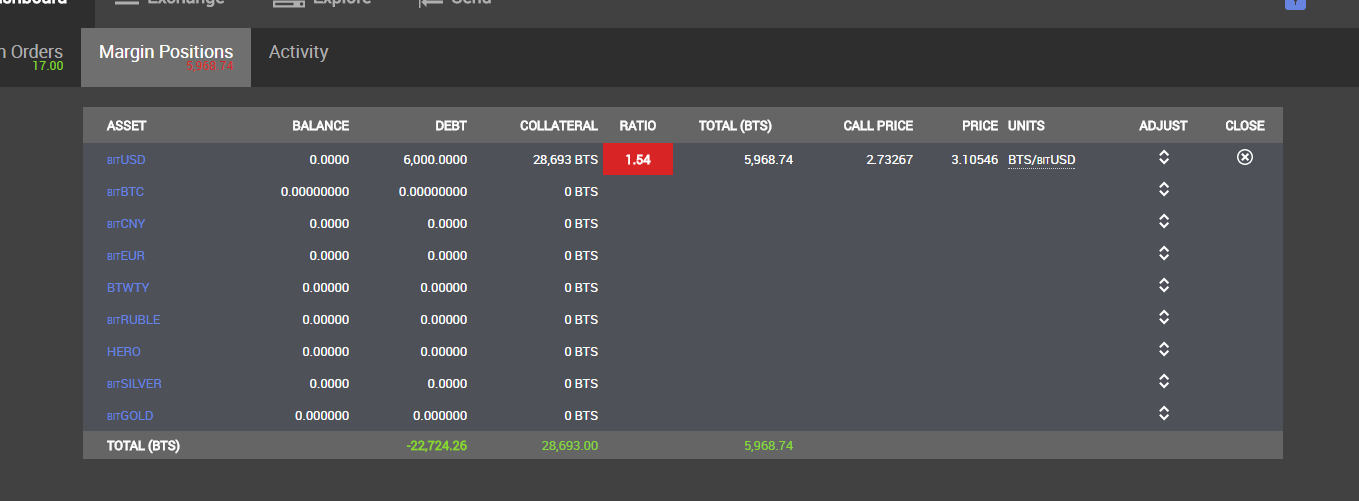Select the bitBTC 0.00000000 balance value
The height and width of the screenshot is (501, 1359).
(x=315, y=192)
